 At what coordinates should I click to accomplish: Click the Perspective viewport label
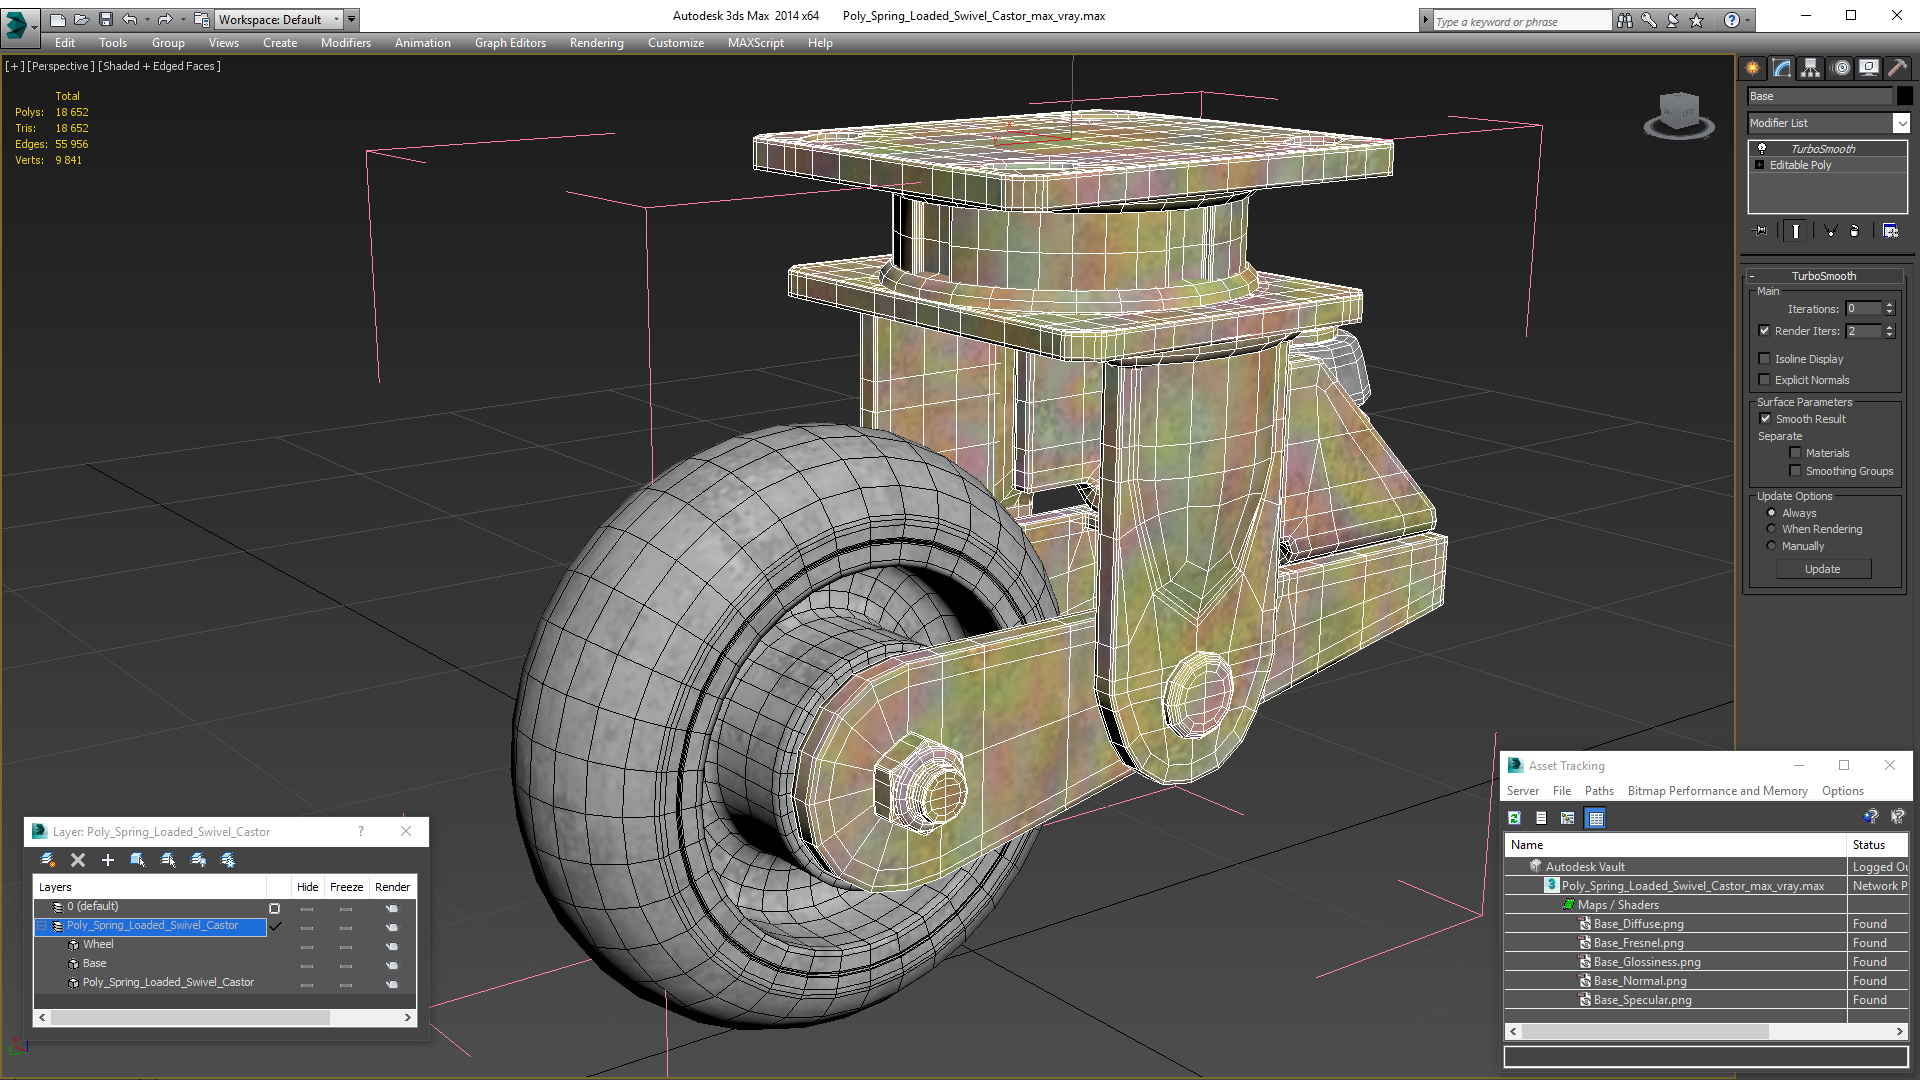[61, 66]
